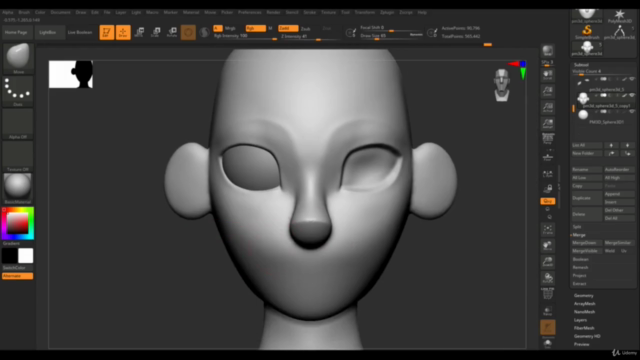
Task: Choose the Scale transform icon
Action: pyautogui.click(x=156, y=32)
